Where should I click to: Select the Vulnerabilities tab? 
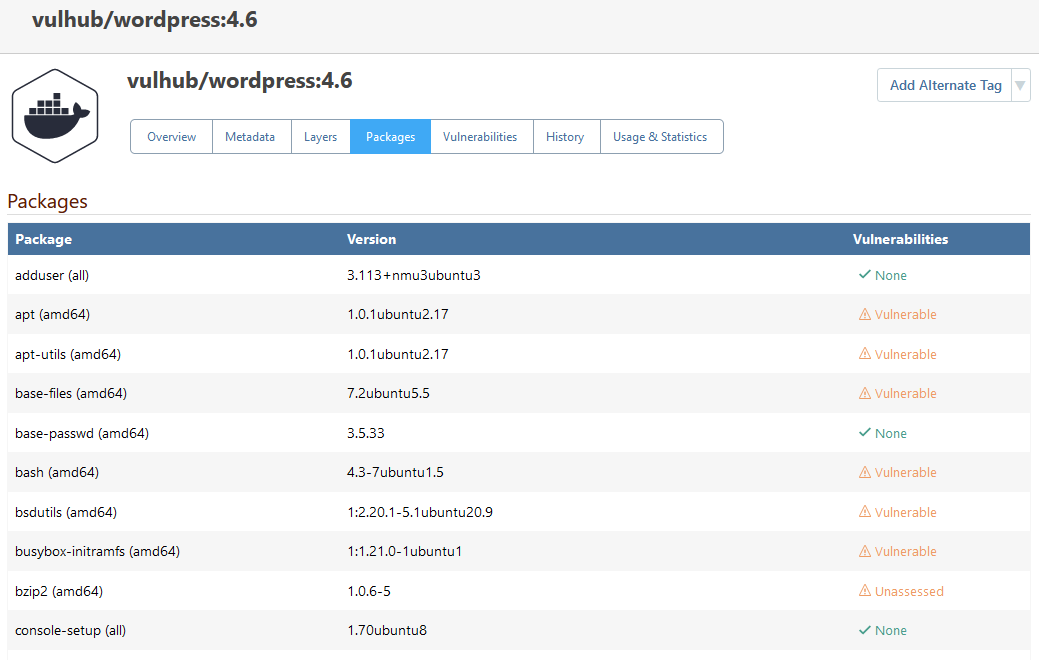pyautogui.click(x=480, y=137)
